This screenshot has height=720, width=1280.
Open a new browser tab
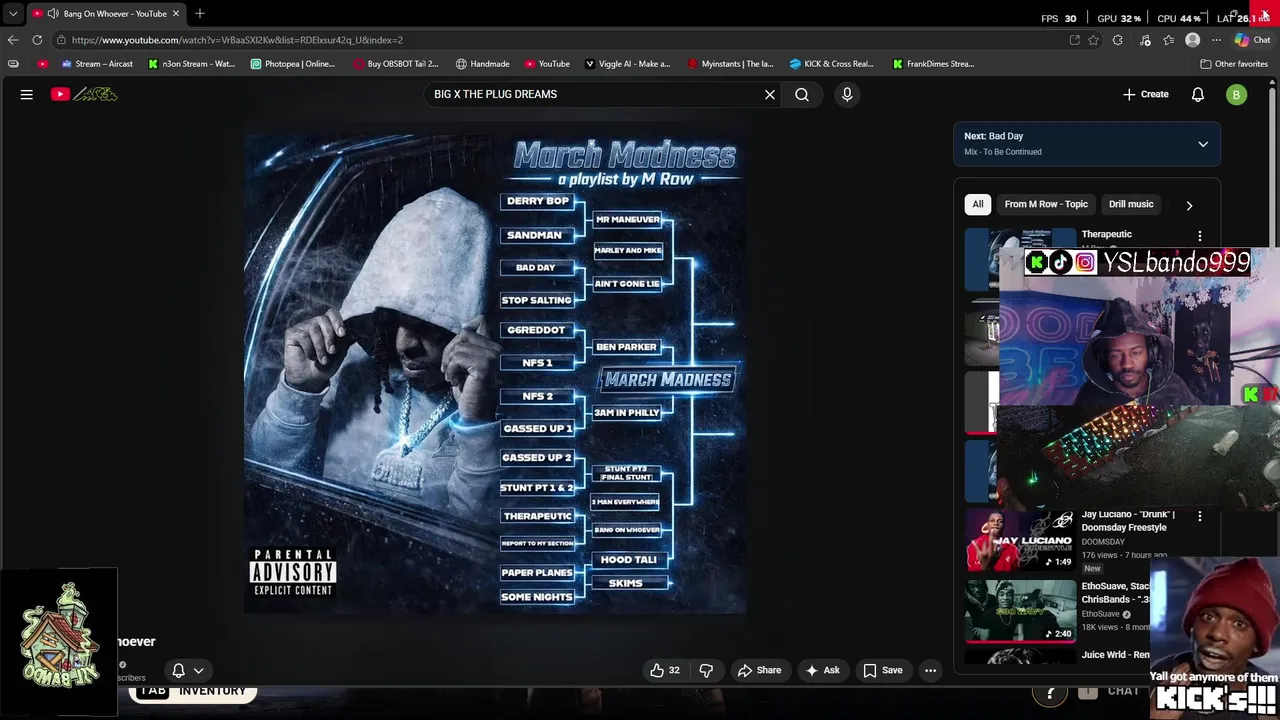(200, 13)
